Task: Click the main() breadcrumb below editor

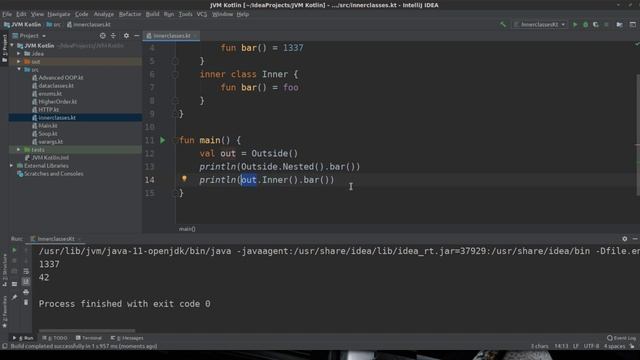Action: 187,229
